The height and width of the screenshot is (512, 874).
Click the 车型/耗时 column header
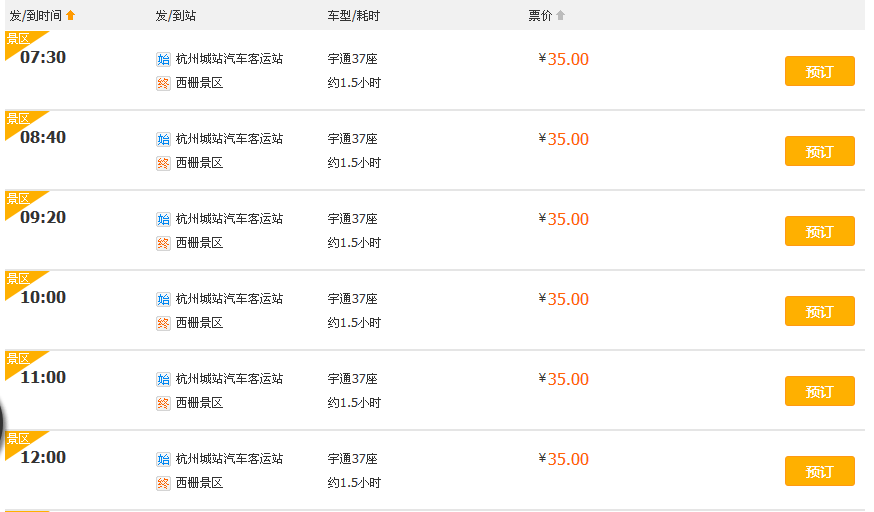tap(353, 15)
